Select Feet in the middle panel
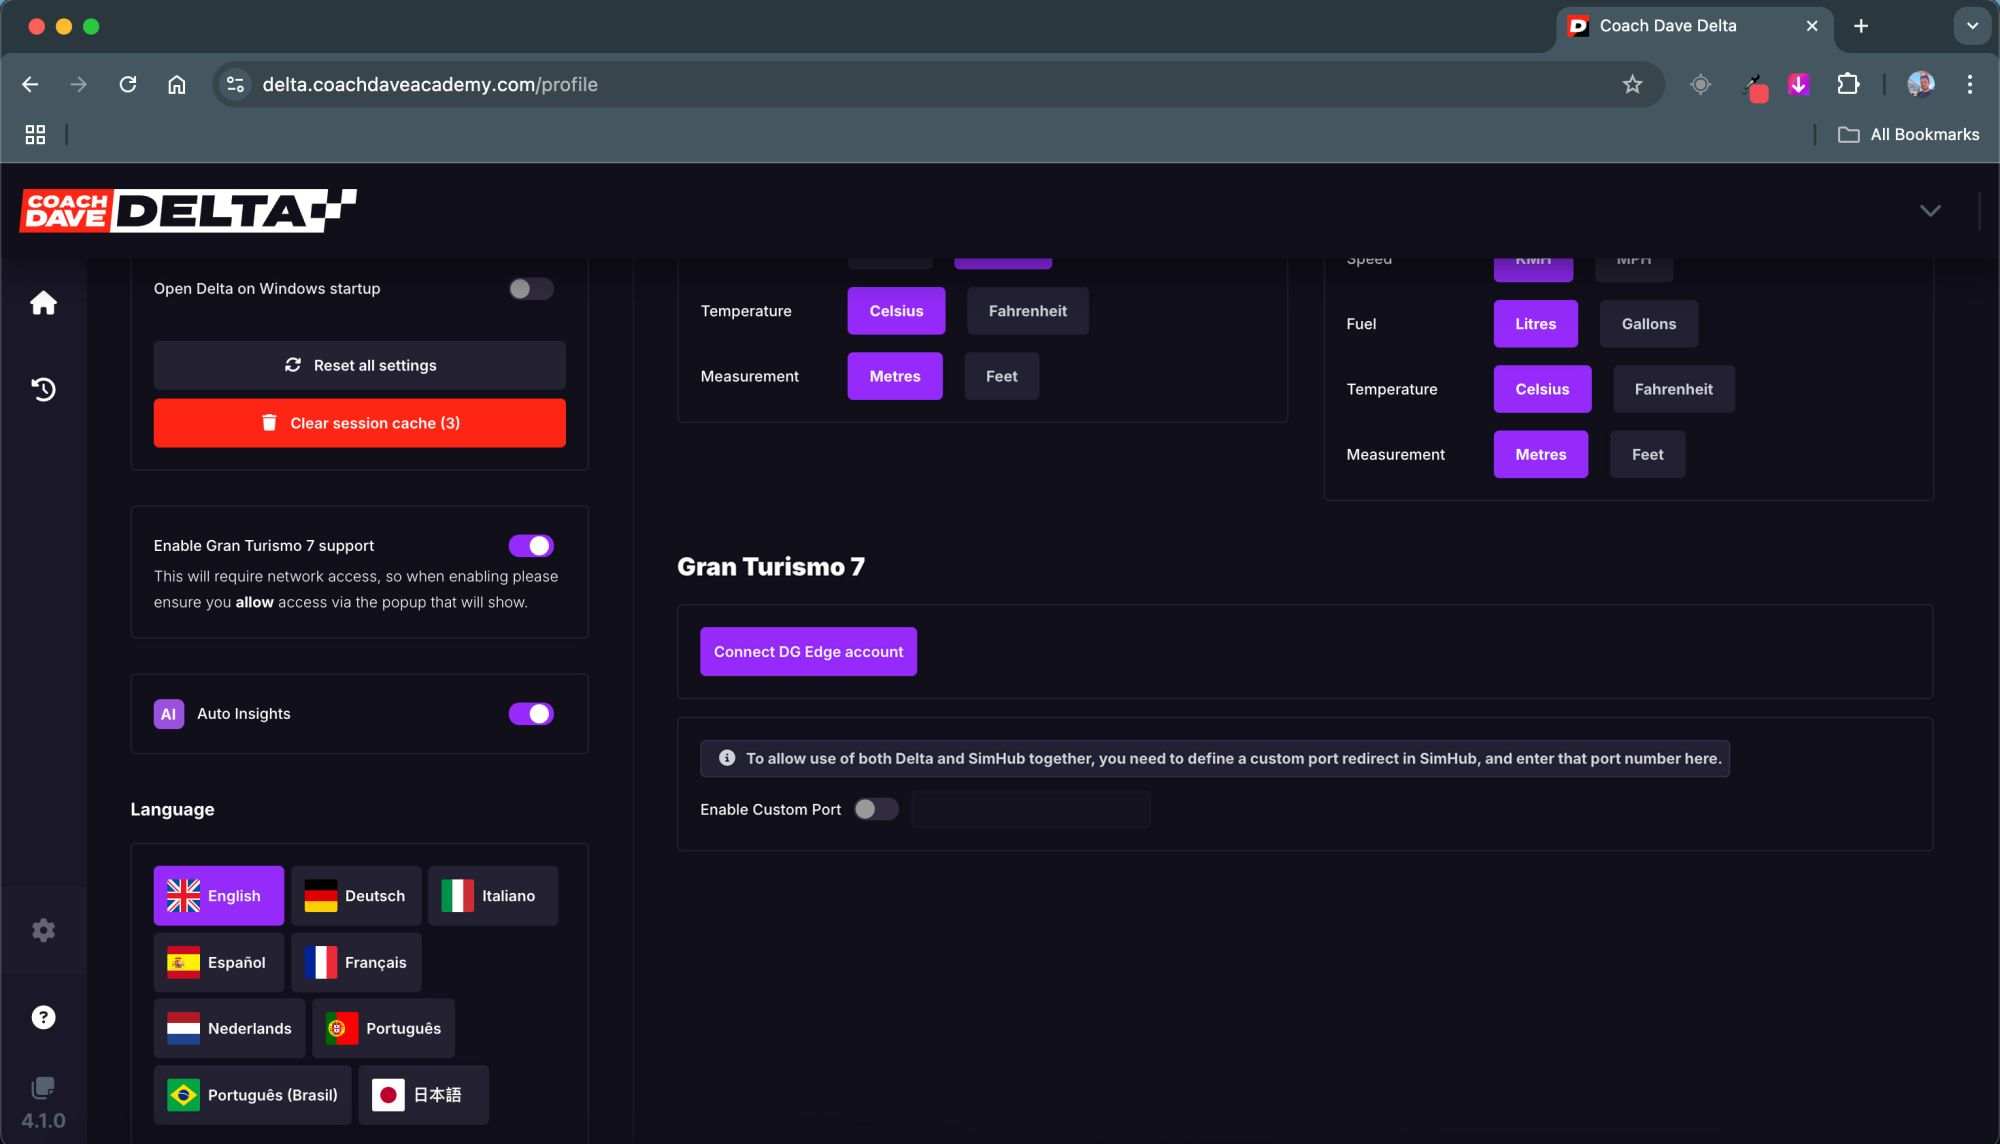The width and height of the screenshot is (2000, 1144). (x=1001, y=376)
